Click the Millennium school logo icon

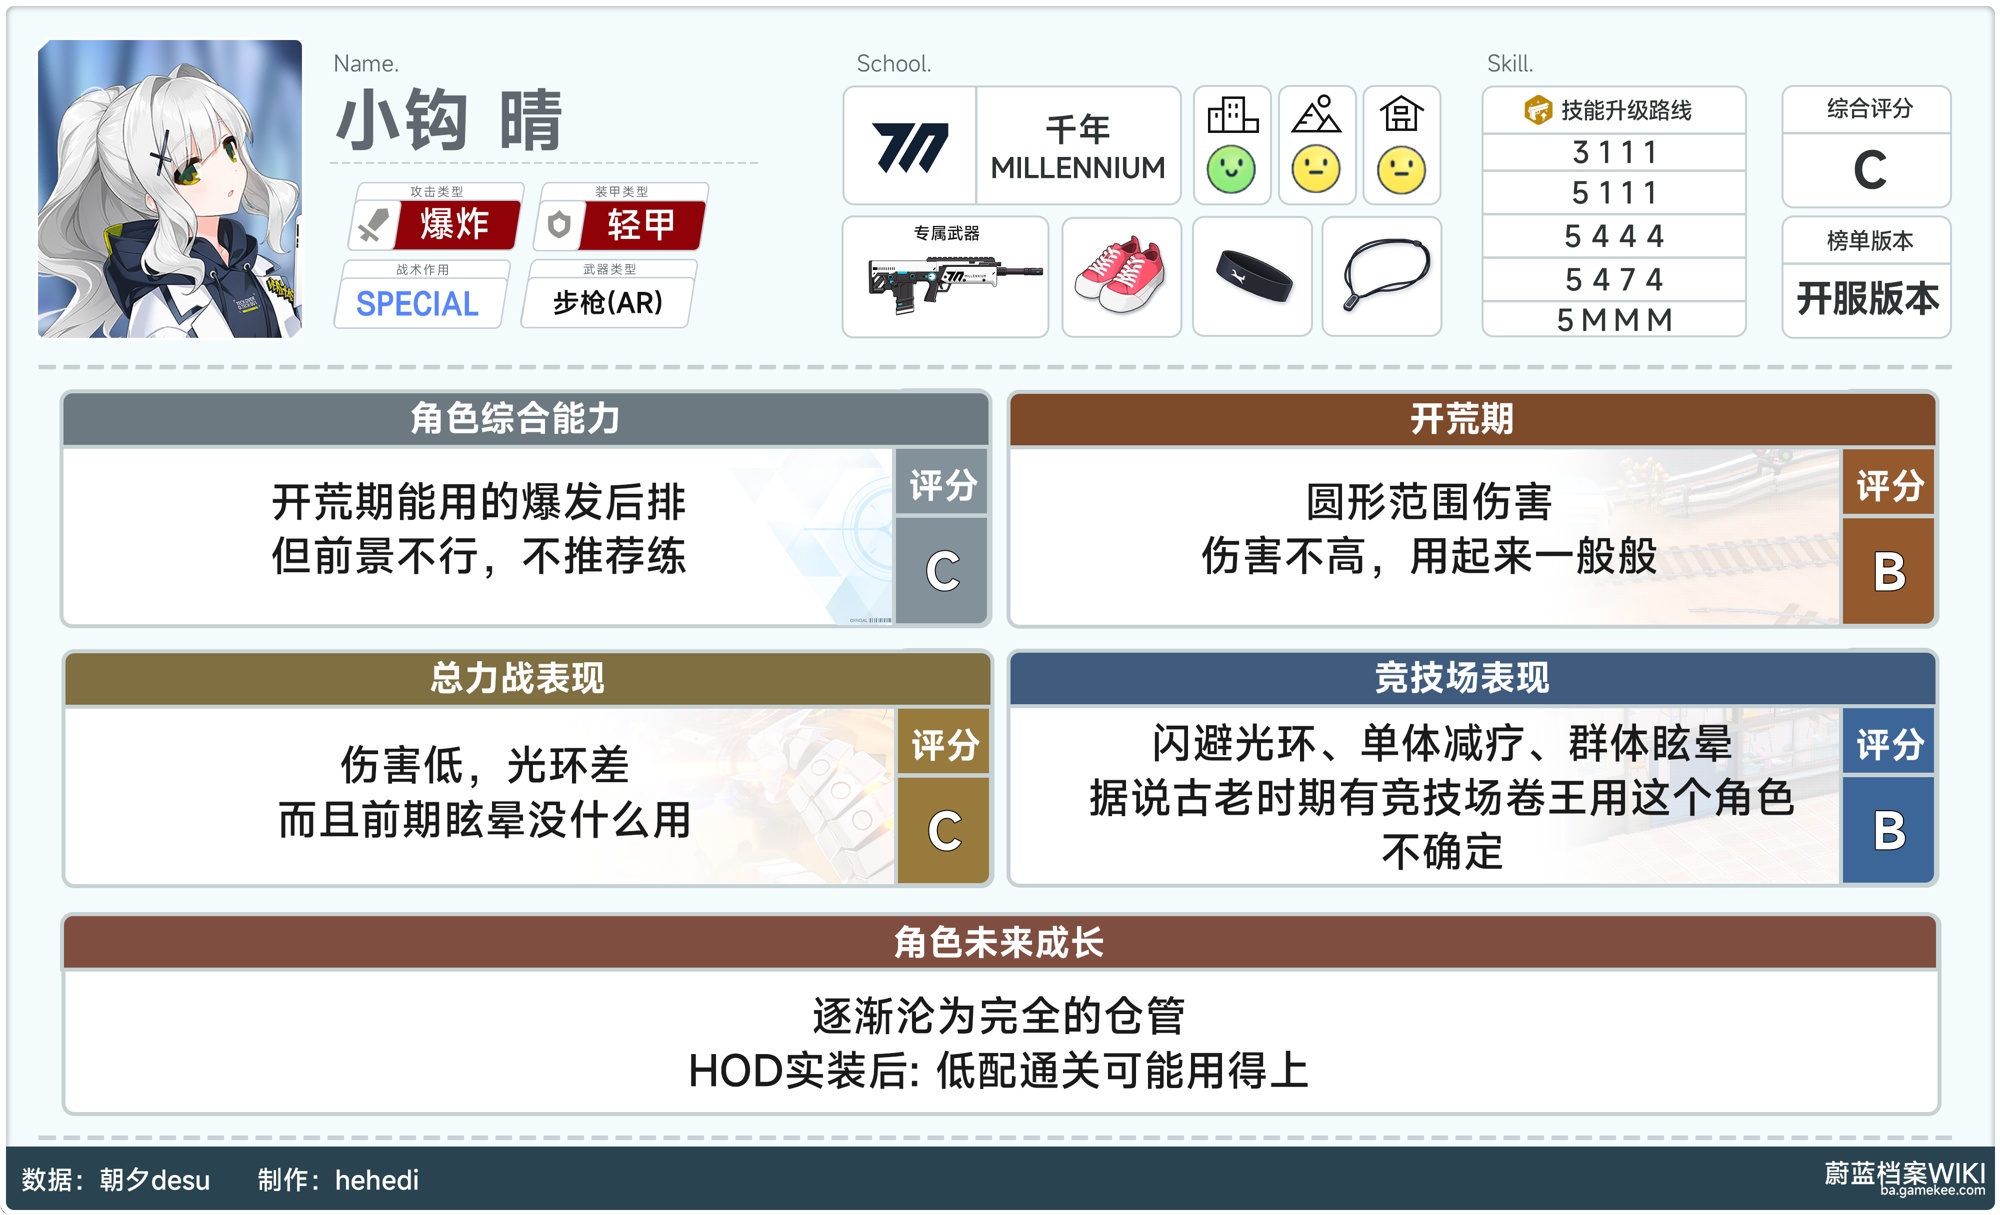pos(909,146)
